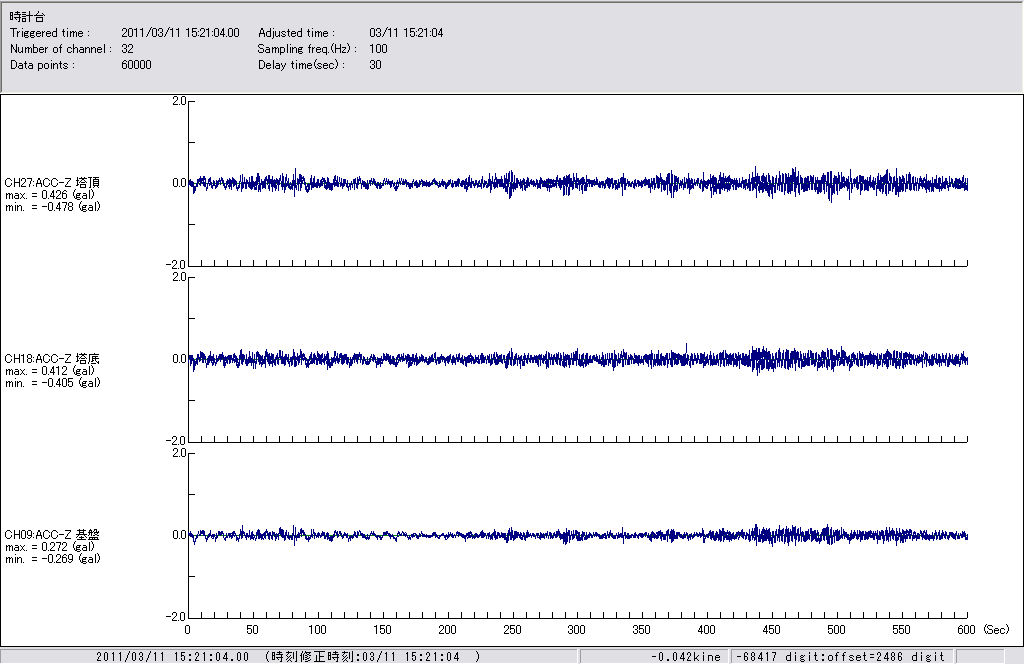The image size is (1024, 664).
Task: Click the Data points value 60000
Action: (135, 65)
